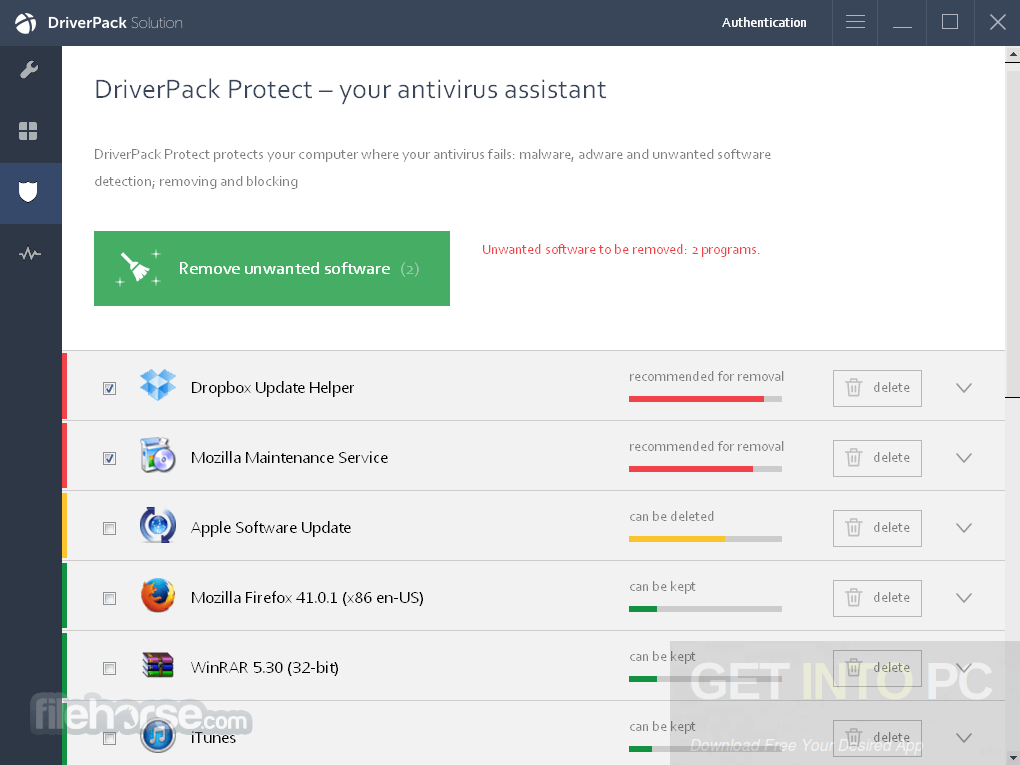Image resolution: width=1020 pixels, height=765 pixels.
Task: Open the Authentication menu item
Action: (x=764, y=23)
